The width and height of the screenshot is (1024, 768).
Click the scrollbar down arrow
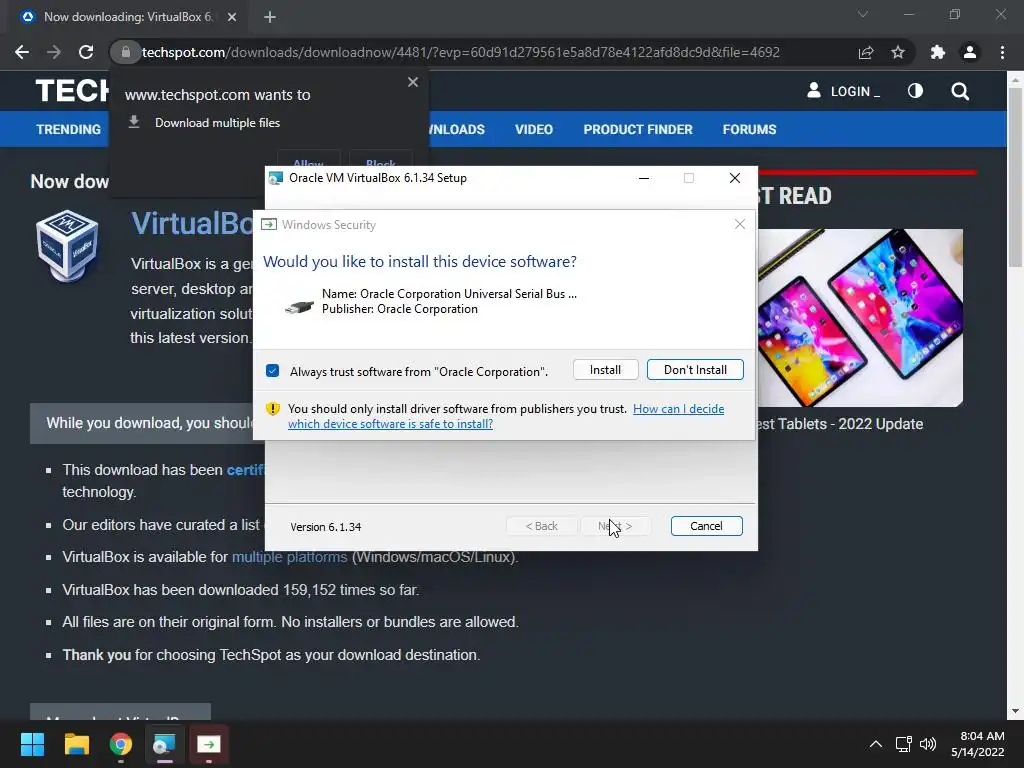coord(1015,711)
